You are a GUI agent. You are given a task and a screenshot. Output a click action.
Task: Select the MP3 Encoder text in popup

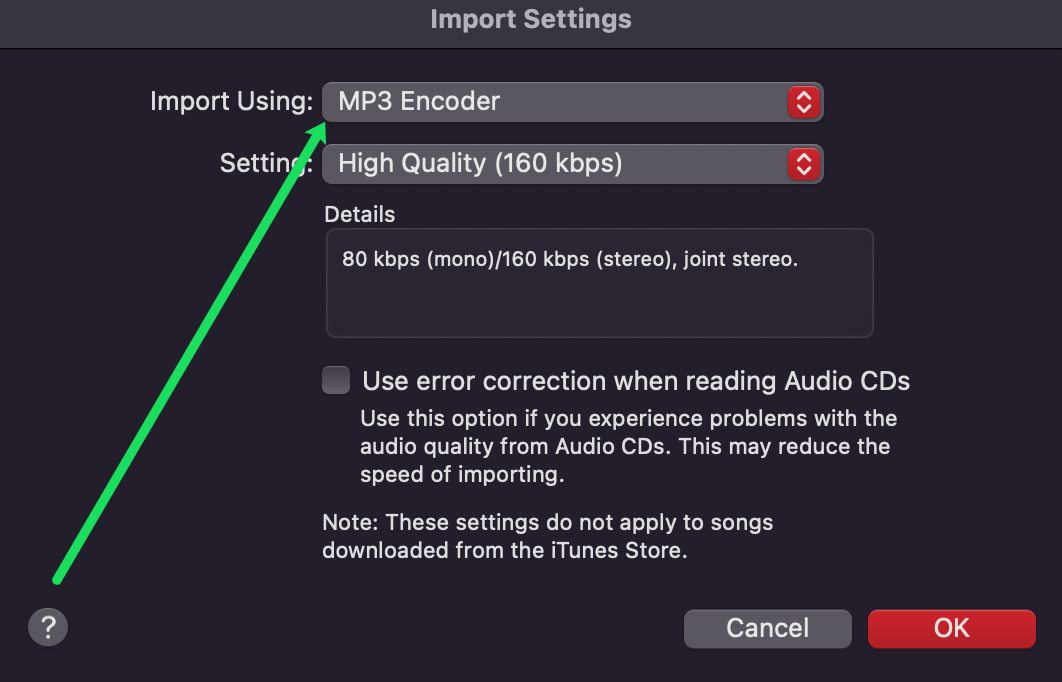coord(419,101)
